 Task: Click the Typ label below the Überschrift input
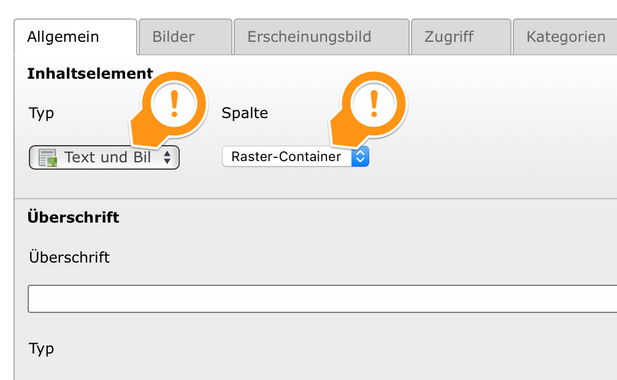click(41, 349)
